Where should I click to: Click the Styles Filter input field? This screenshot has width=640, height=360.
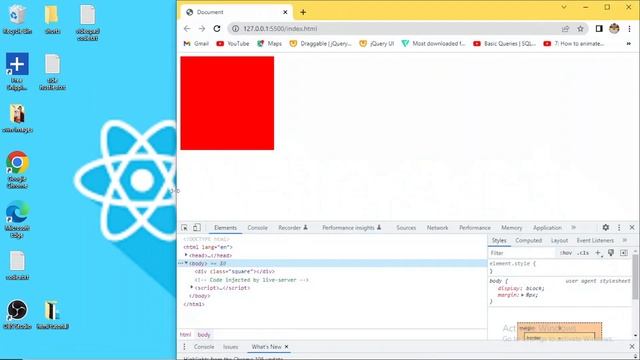[x=522, y=253]
